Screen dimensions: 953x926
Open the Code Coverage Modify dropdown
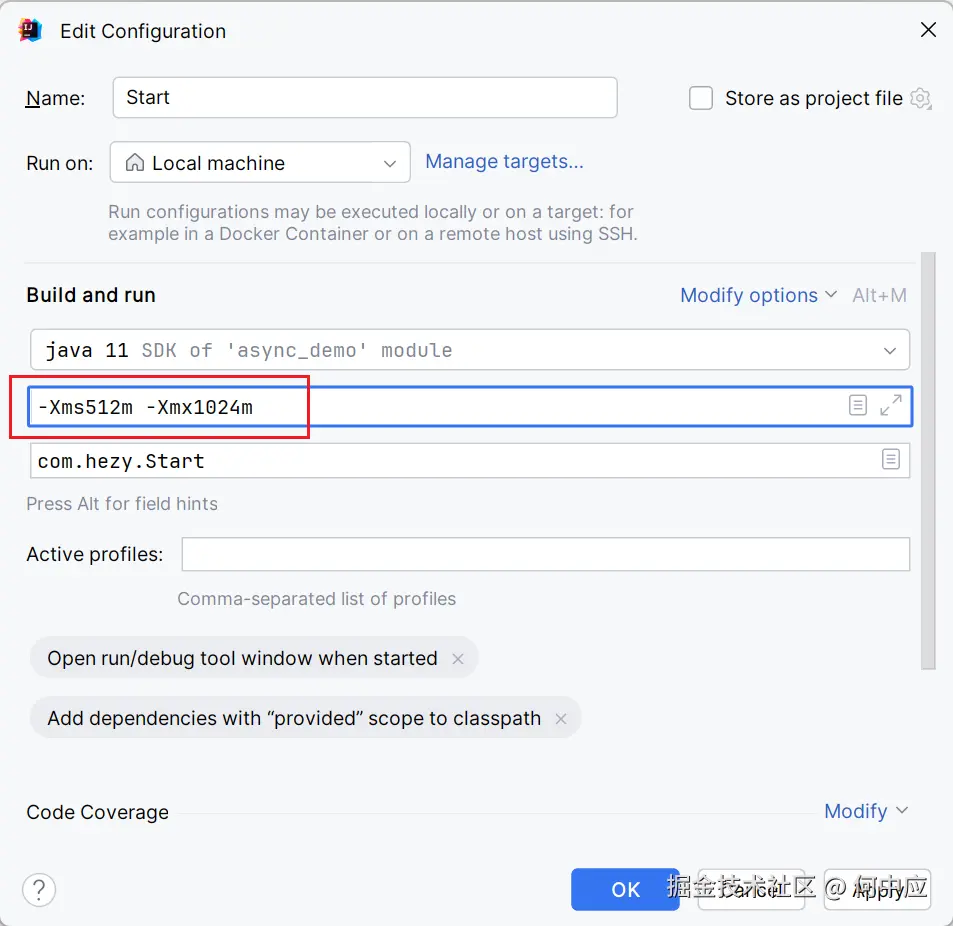pyautogui.click(x=865, y=811)
